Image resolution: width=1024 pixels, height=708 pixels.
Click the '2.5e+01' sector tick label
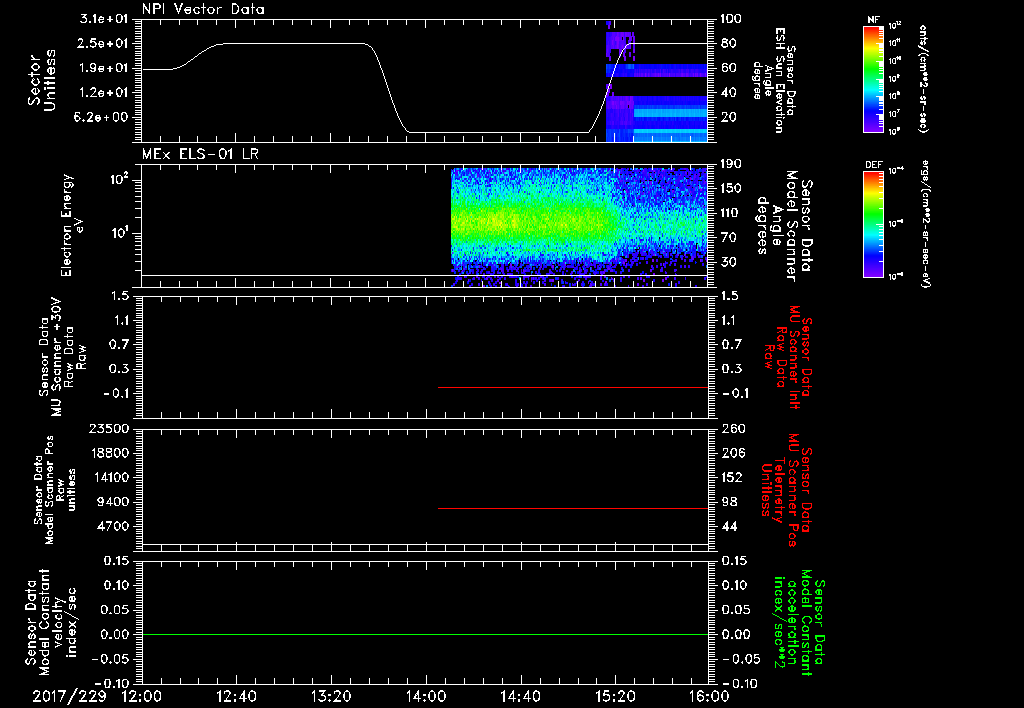pyautogui.click(x=104, y=43)
